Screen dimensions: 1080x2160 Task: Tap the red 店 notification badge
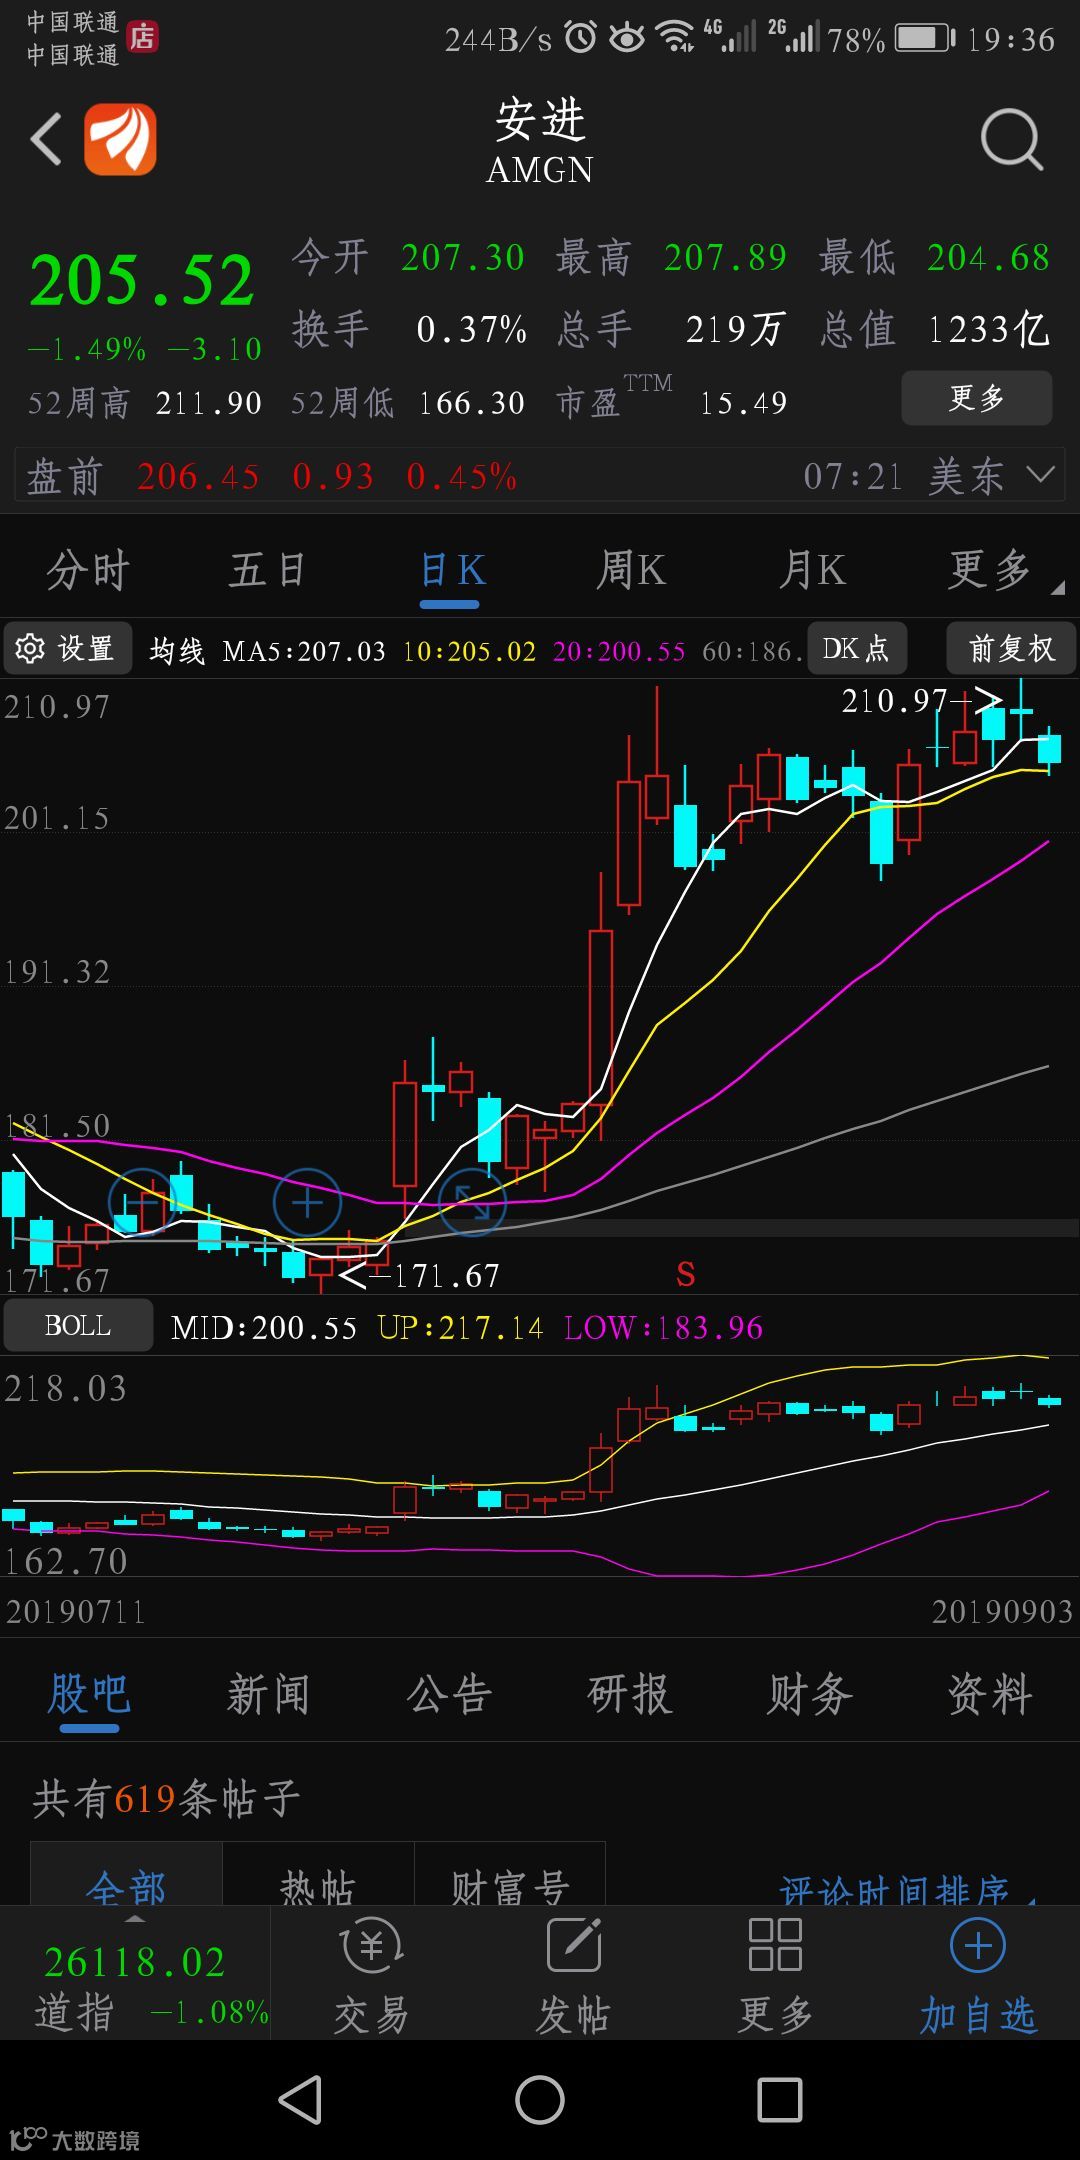[143, 37]
